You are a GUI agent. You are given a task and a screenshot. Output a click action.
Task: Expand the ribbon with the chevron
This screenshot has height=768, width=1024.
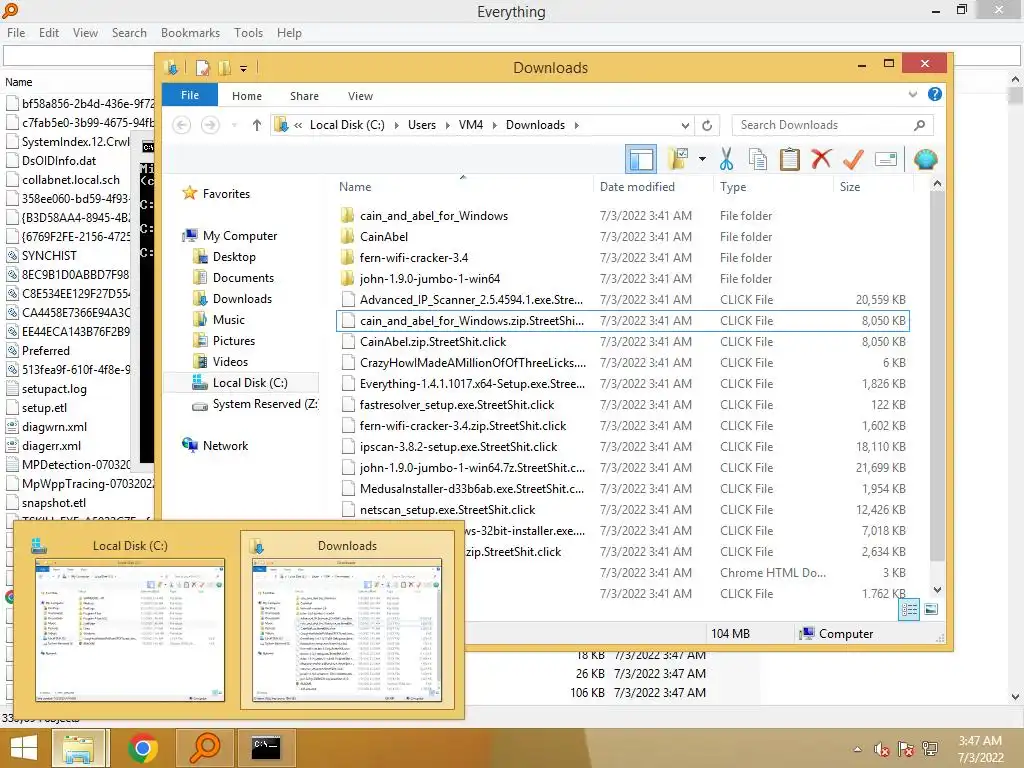coord(912,95)
